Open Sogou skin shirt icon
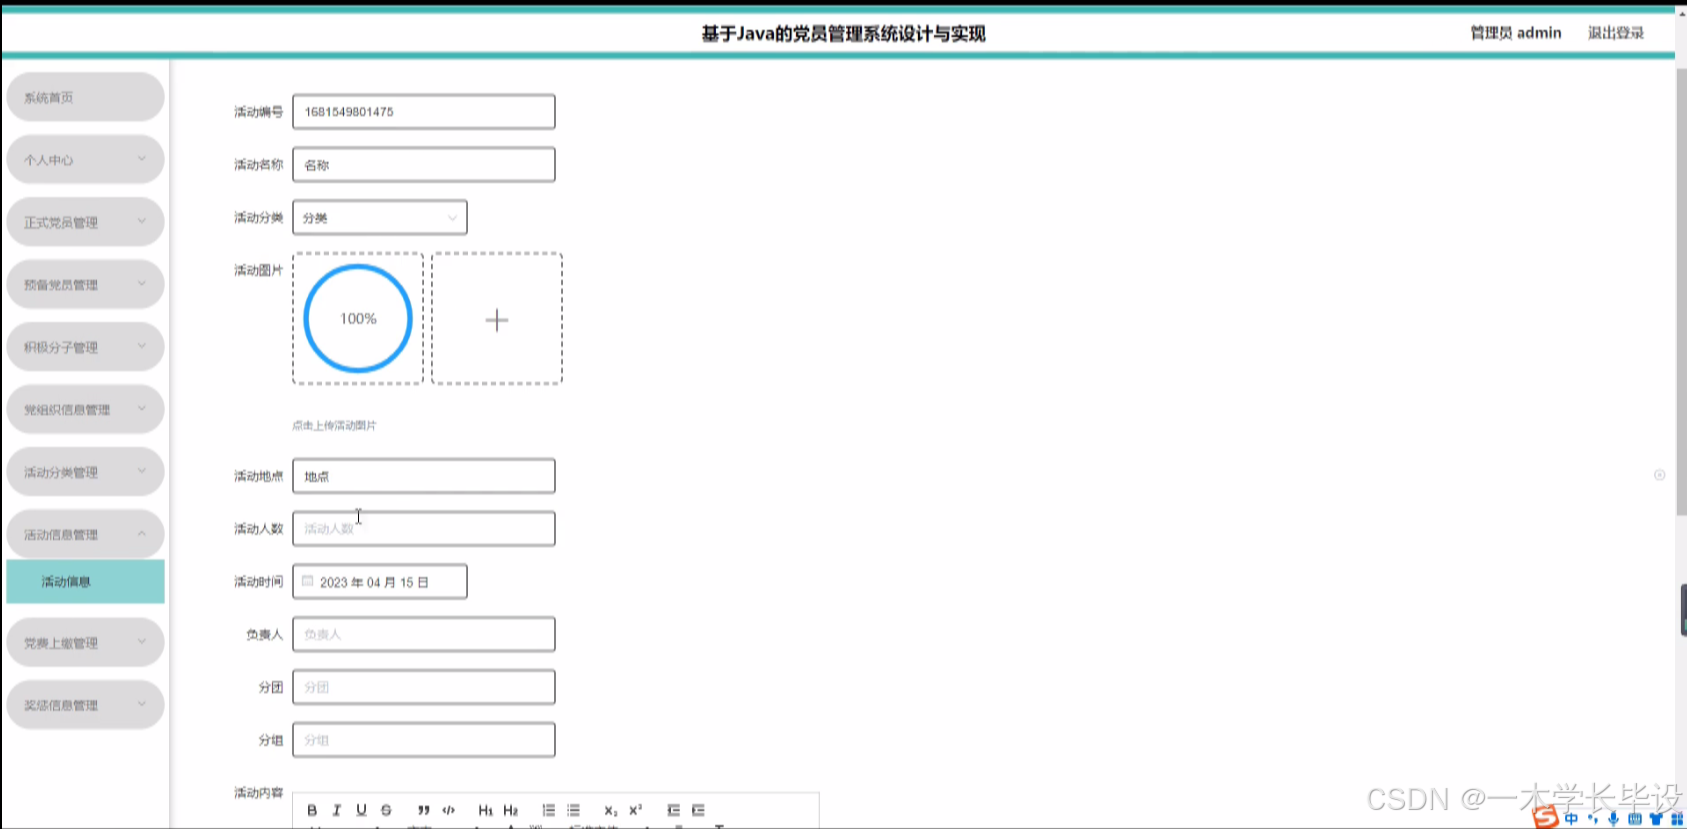1687x829 pixels. click(x=1656, y=819)
